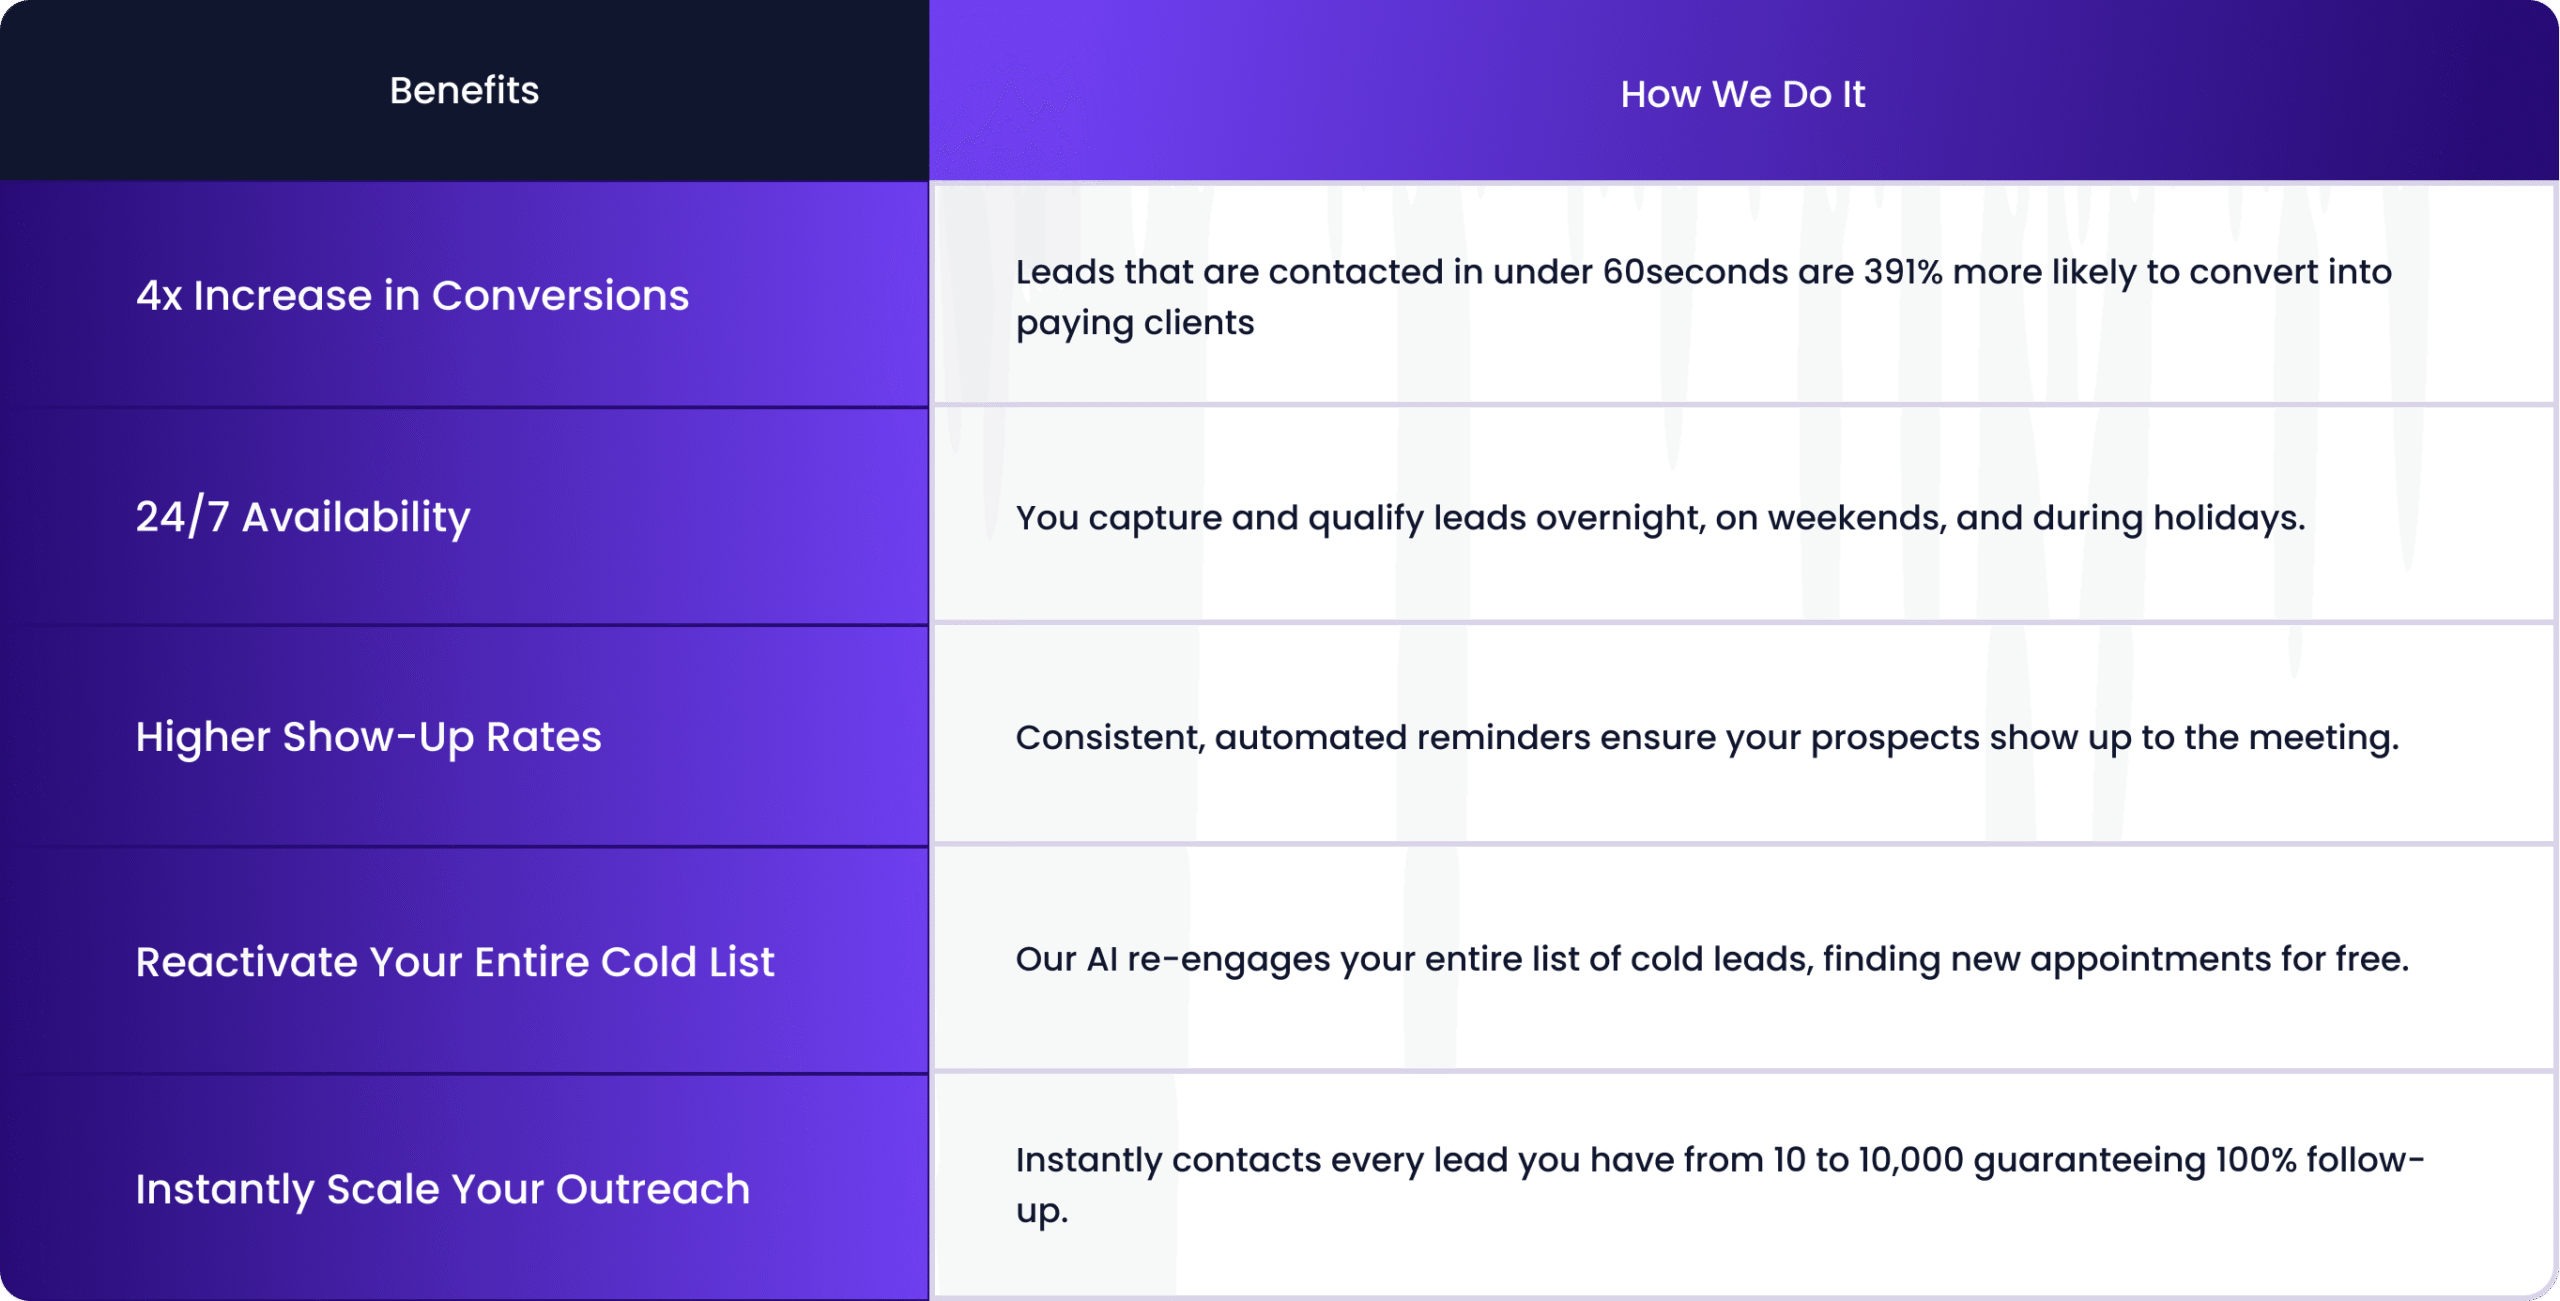This screenshot has width=2560, height=1301.
Task: Select the 4x Increase in Conversions row label
Action: 412,296
